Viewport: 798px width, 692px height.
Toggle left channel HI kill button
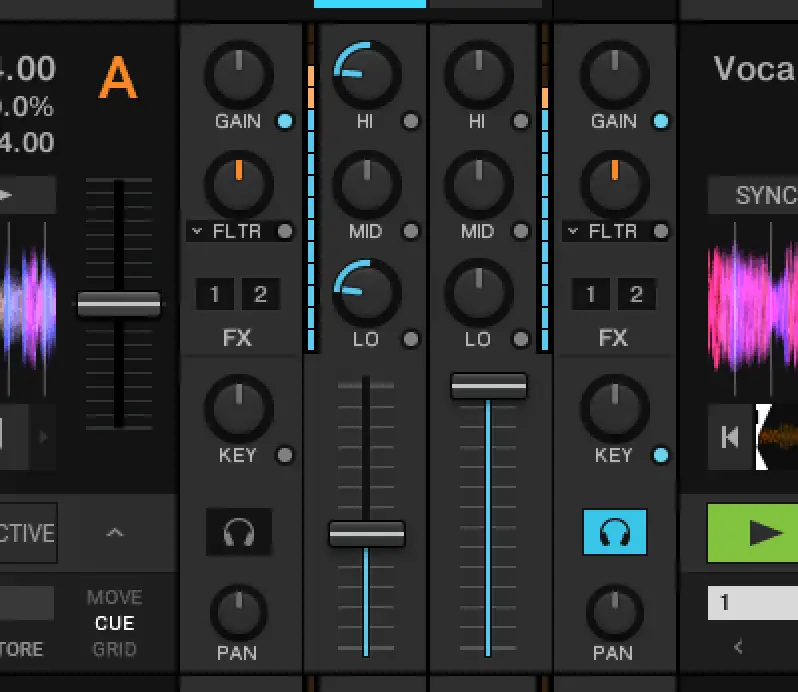pos(411,121)
